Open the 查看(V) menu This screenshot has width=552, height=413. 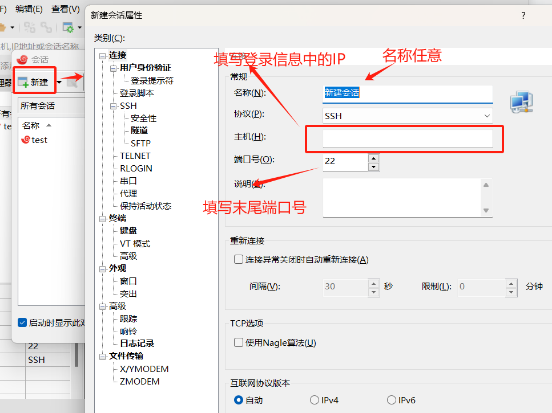coord(66,9)
